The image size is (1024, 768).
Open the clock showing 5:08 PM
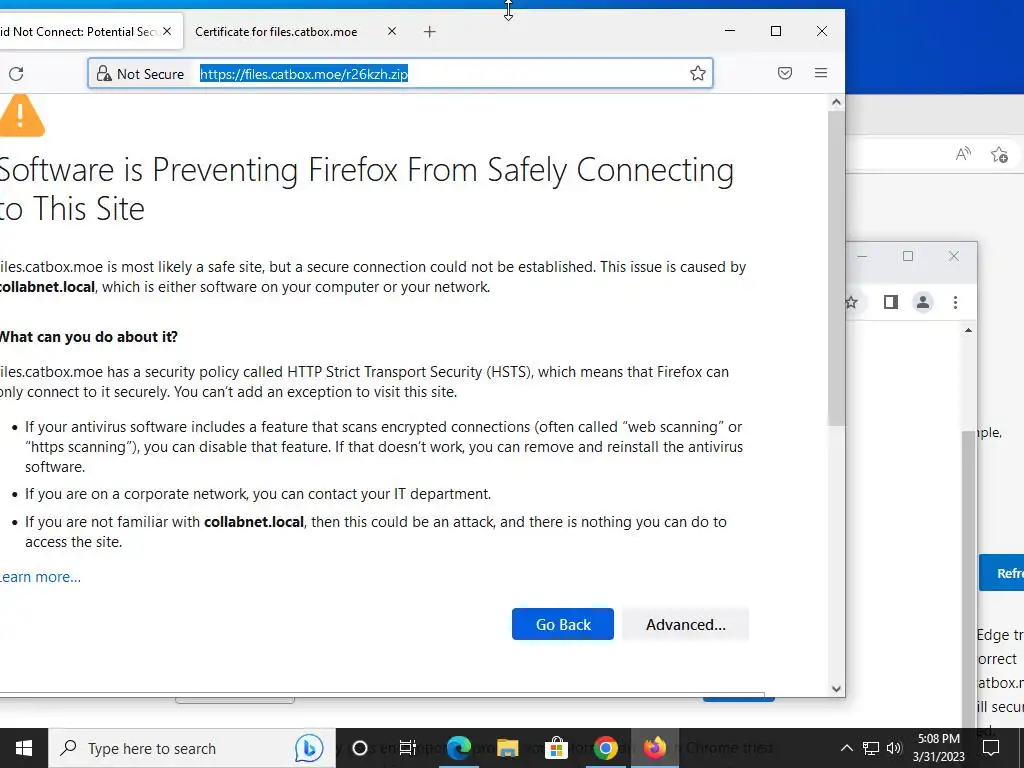(938, 748)
